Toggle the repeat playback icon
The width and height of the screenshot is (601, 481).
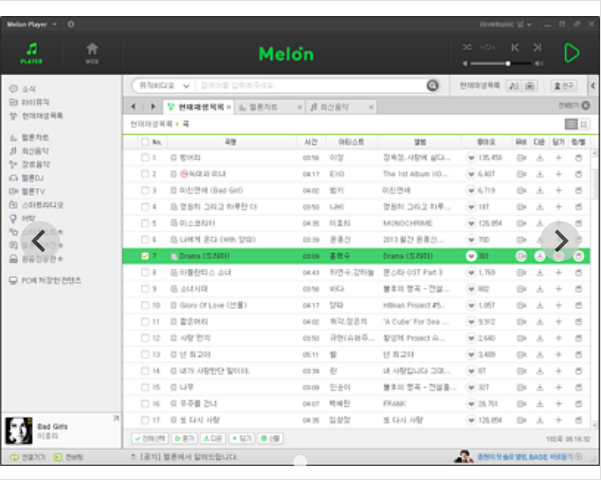coord(488,47)
